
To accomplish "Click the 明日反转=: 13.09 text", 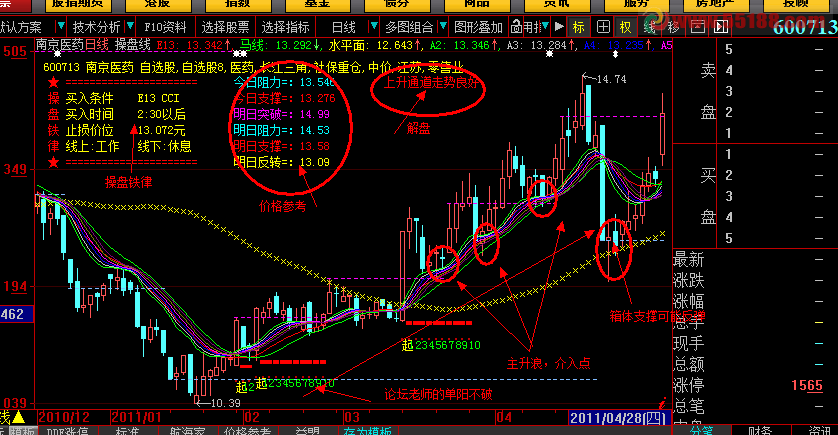I will pos(282,162).
